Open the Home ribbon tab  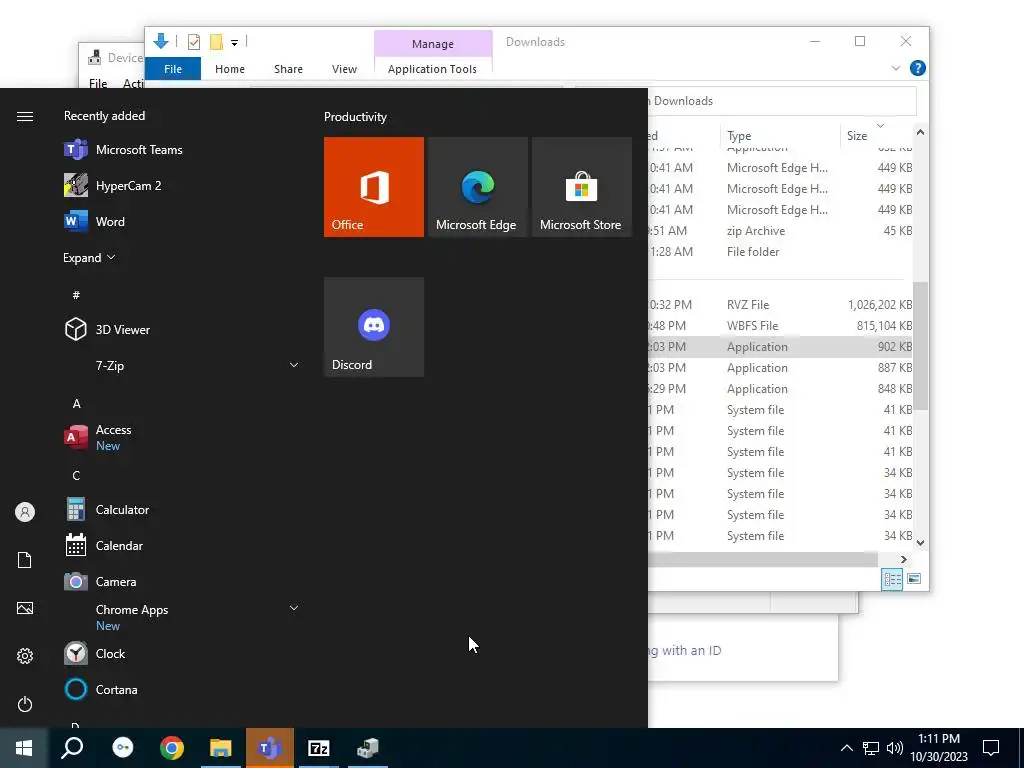[x=230, y=69]
